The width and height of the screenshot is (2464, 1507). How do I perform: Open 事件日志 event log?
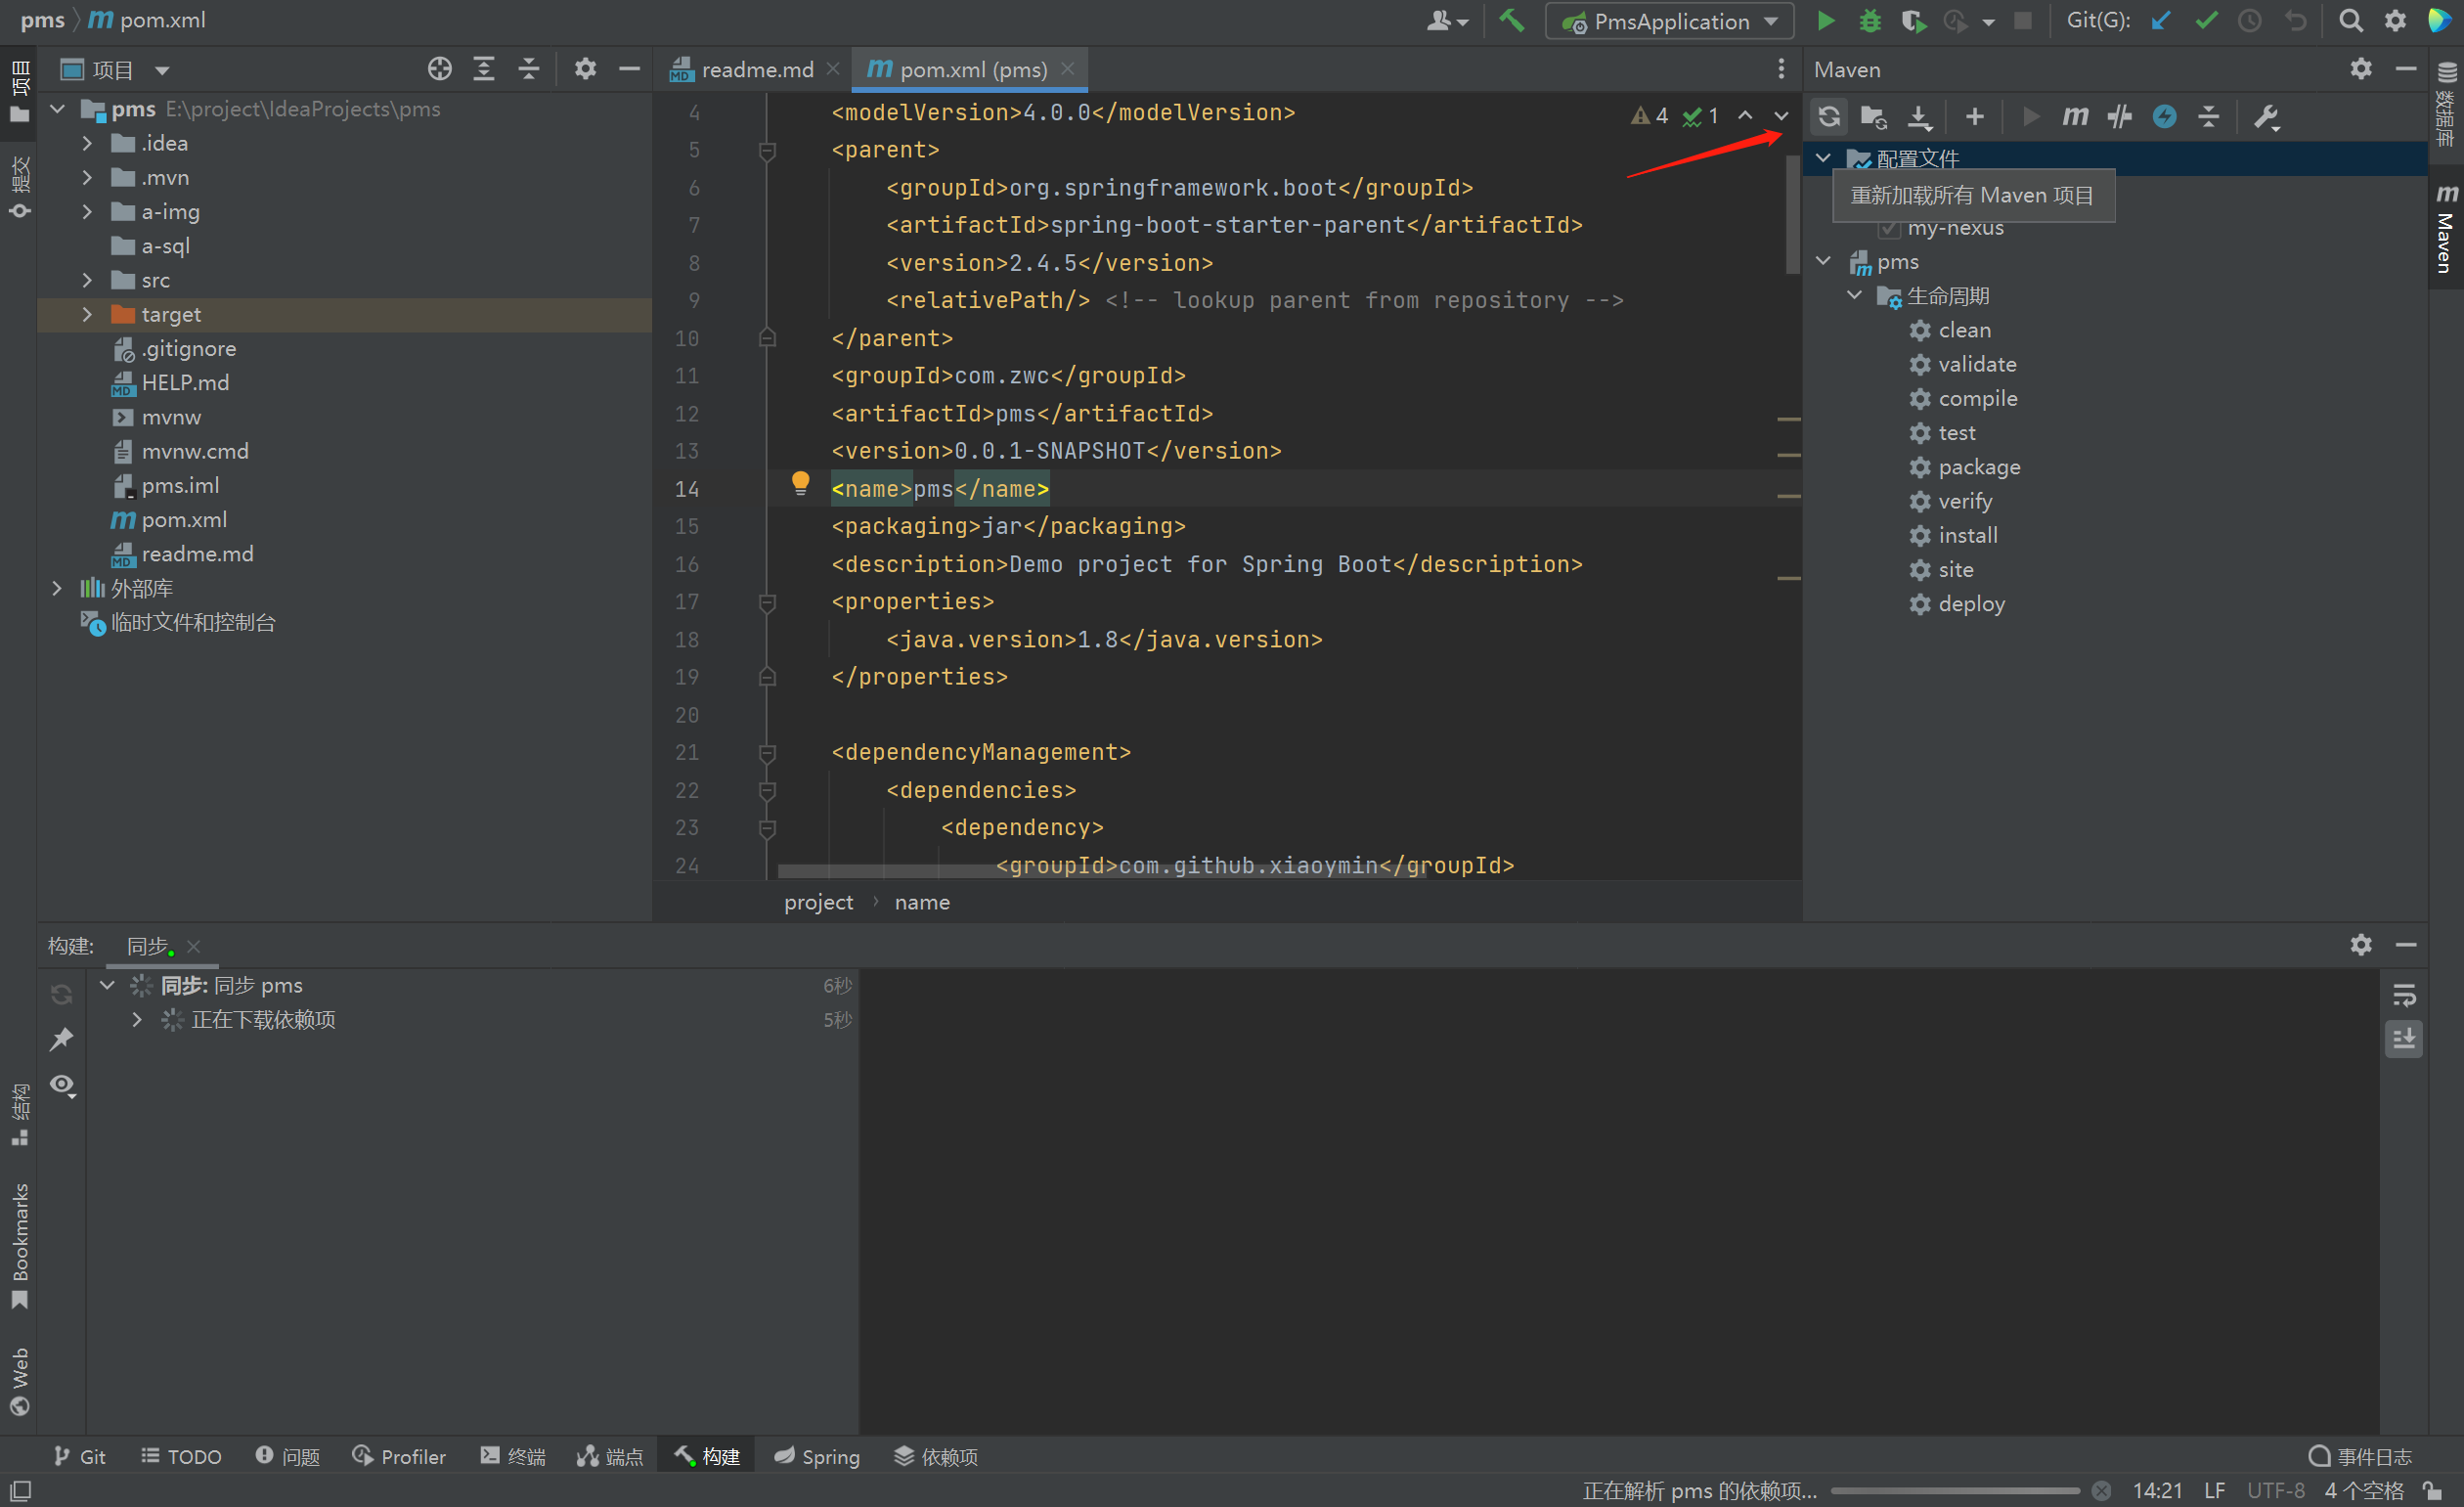(x=2360, y=1456)
